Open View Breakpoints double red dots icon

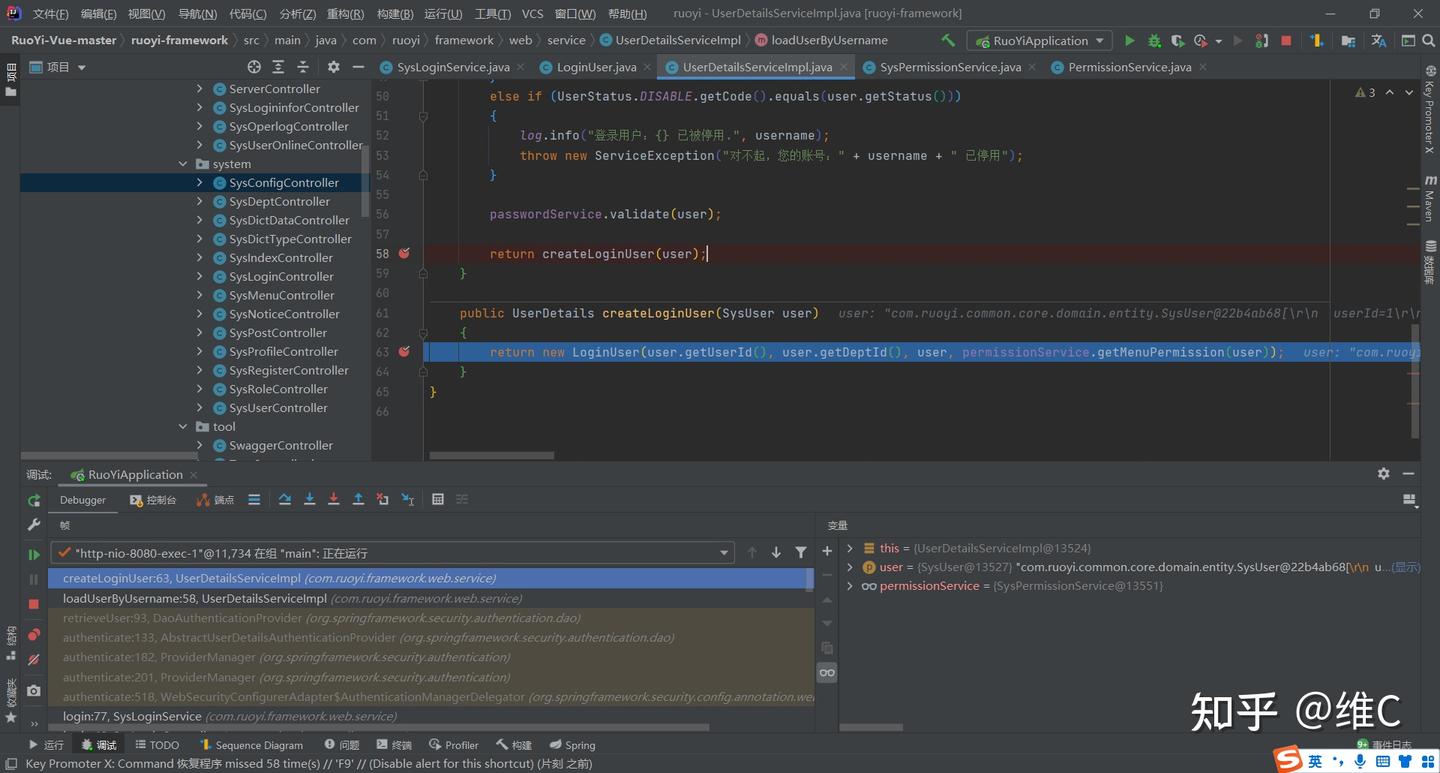34,634
